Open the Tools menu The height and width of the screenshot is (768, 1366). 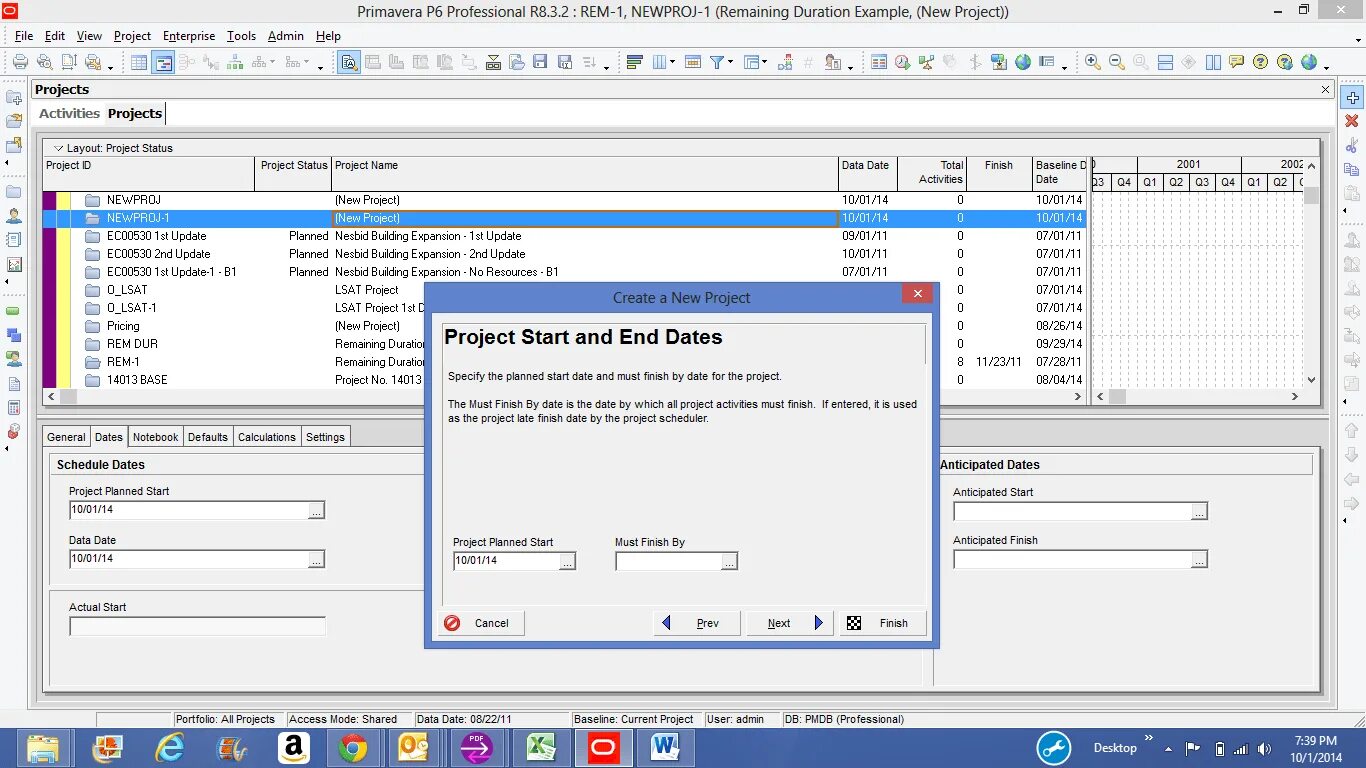coord(241,36)
